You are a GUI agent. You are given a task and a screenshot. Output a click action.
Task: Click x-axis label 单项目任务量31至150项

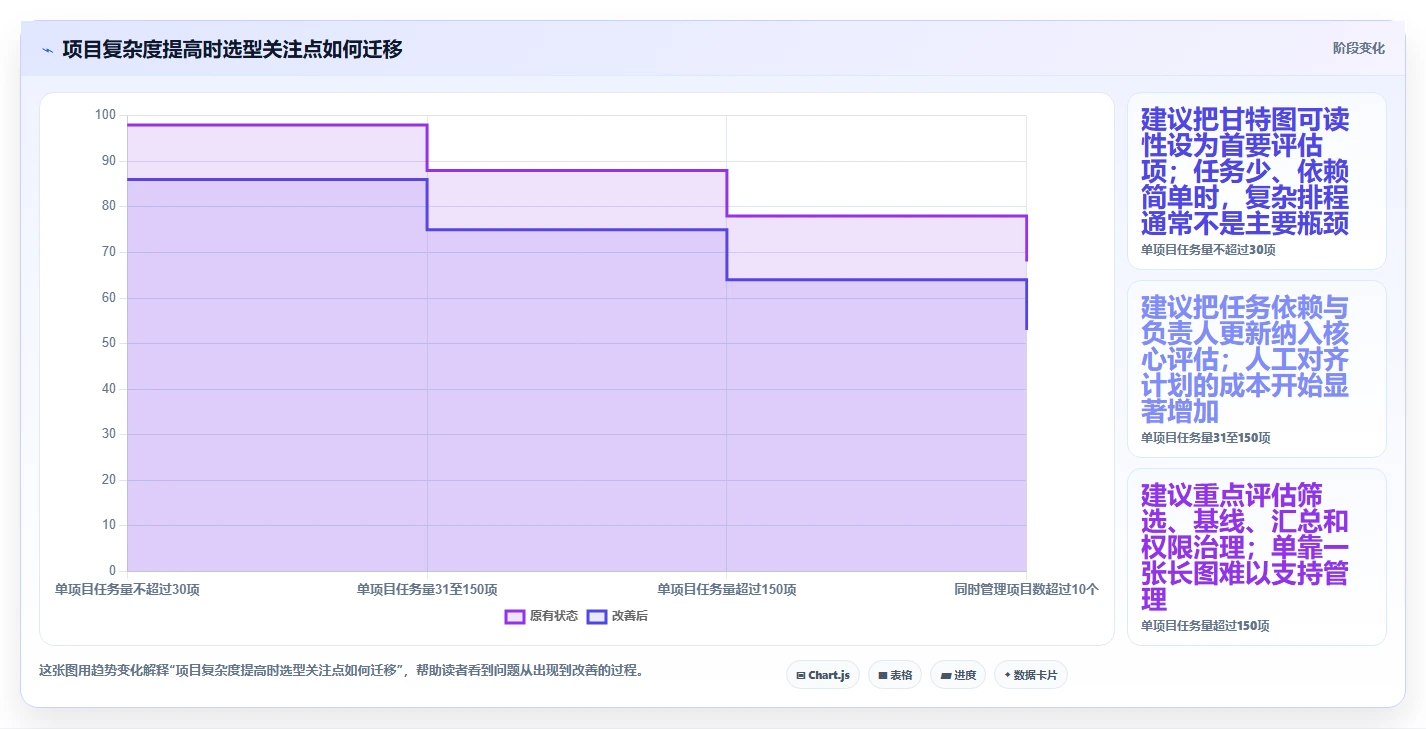coord(427,590)
